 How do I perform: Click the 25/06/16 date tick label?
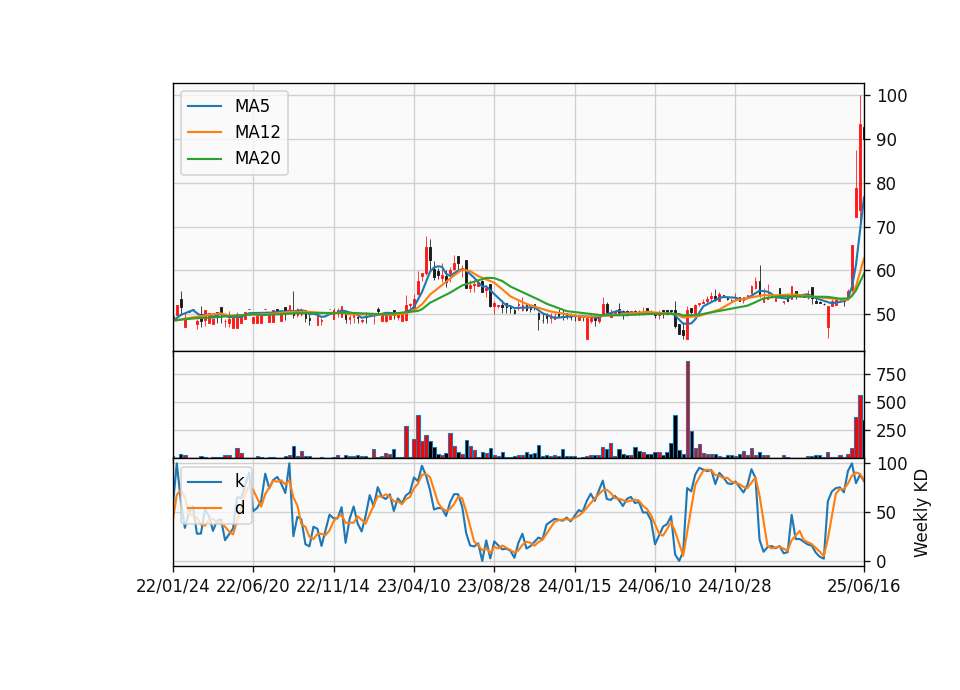864,587
